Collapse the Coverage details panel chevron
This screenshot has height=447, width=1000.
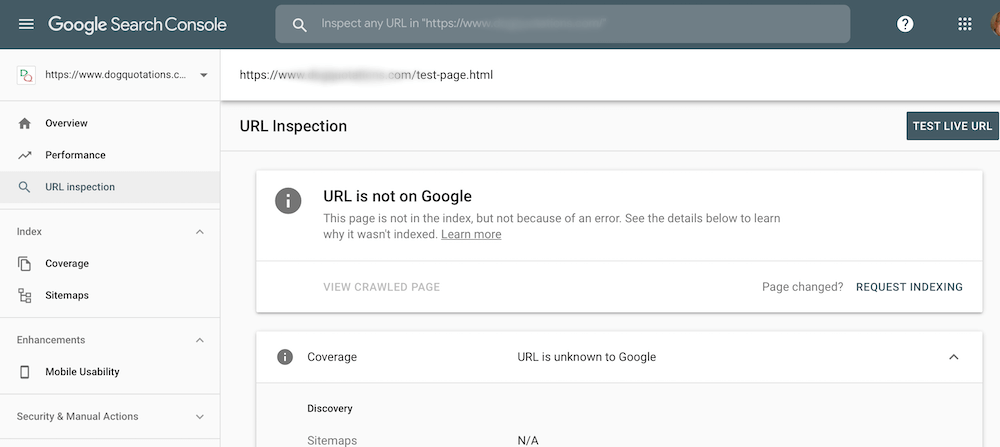coord(953,357)
